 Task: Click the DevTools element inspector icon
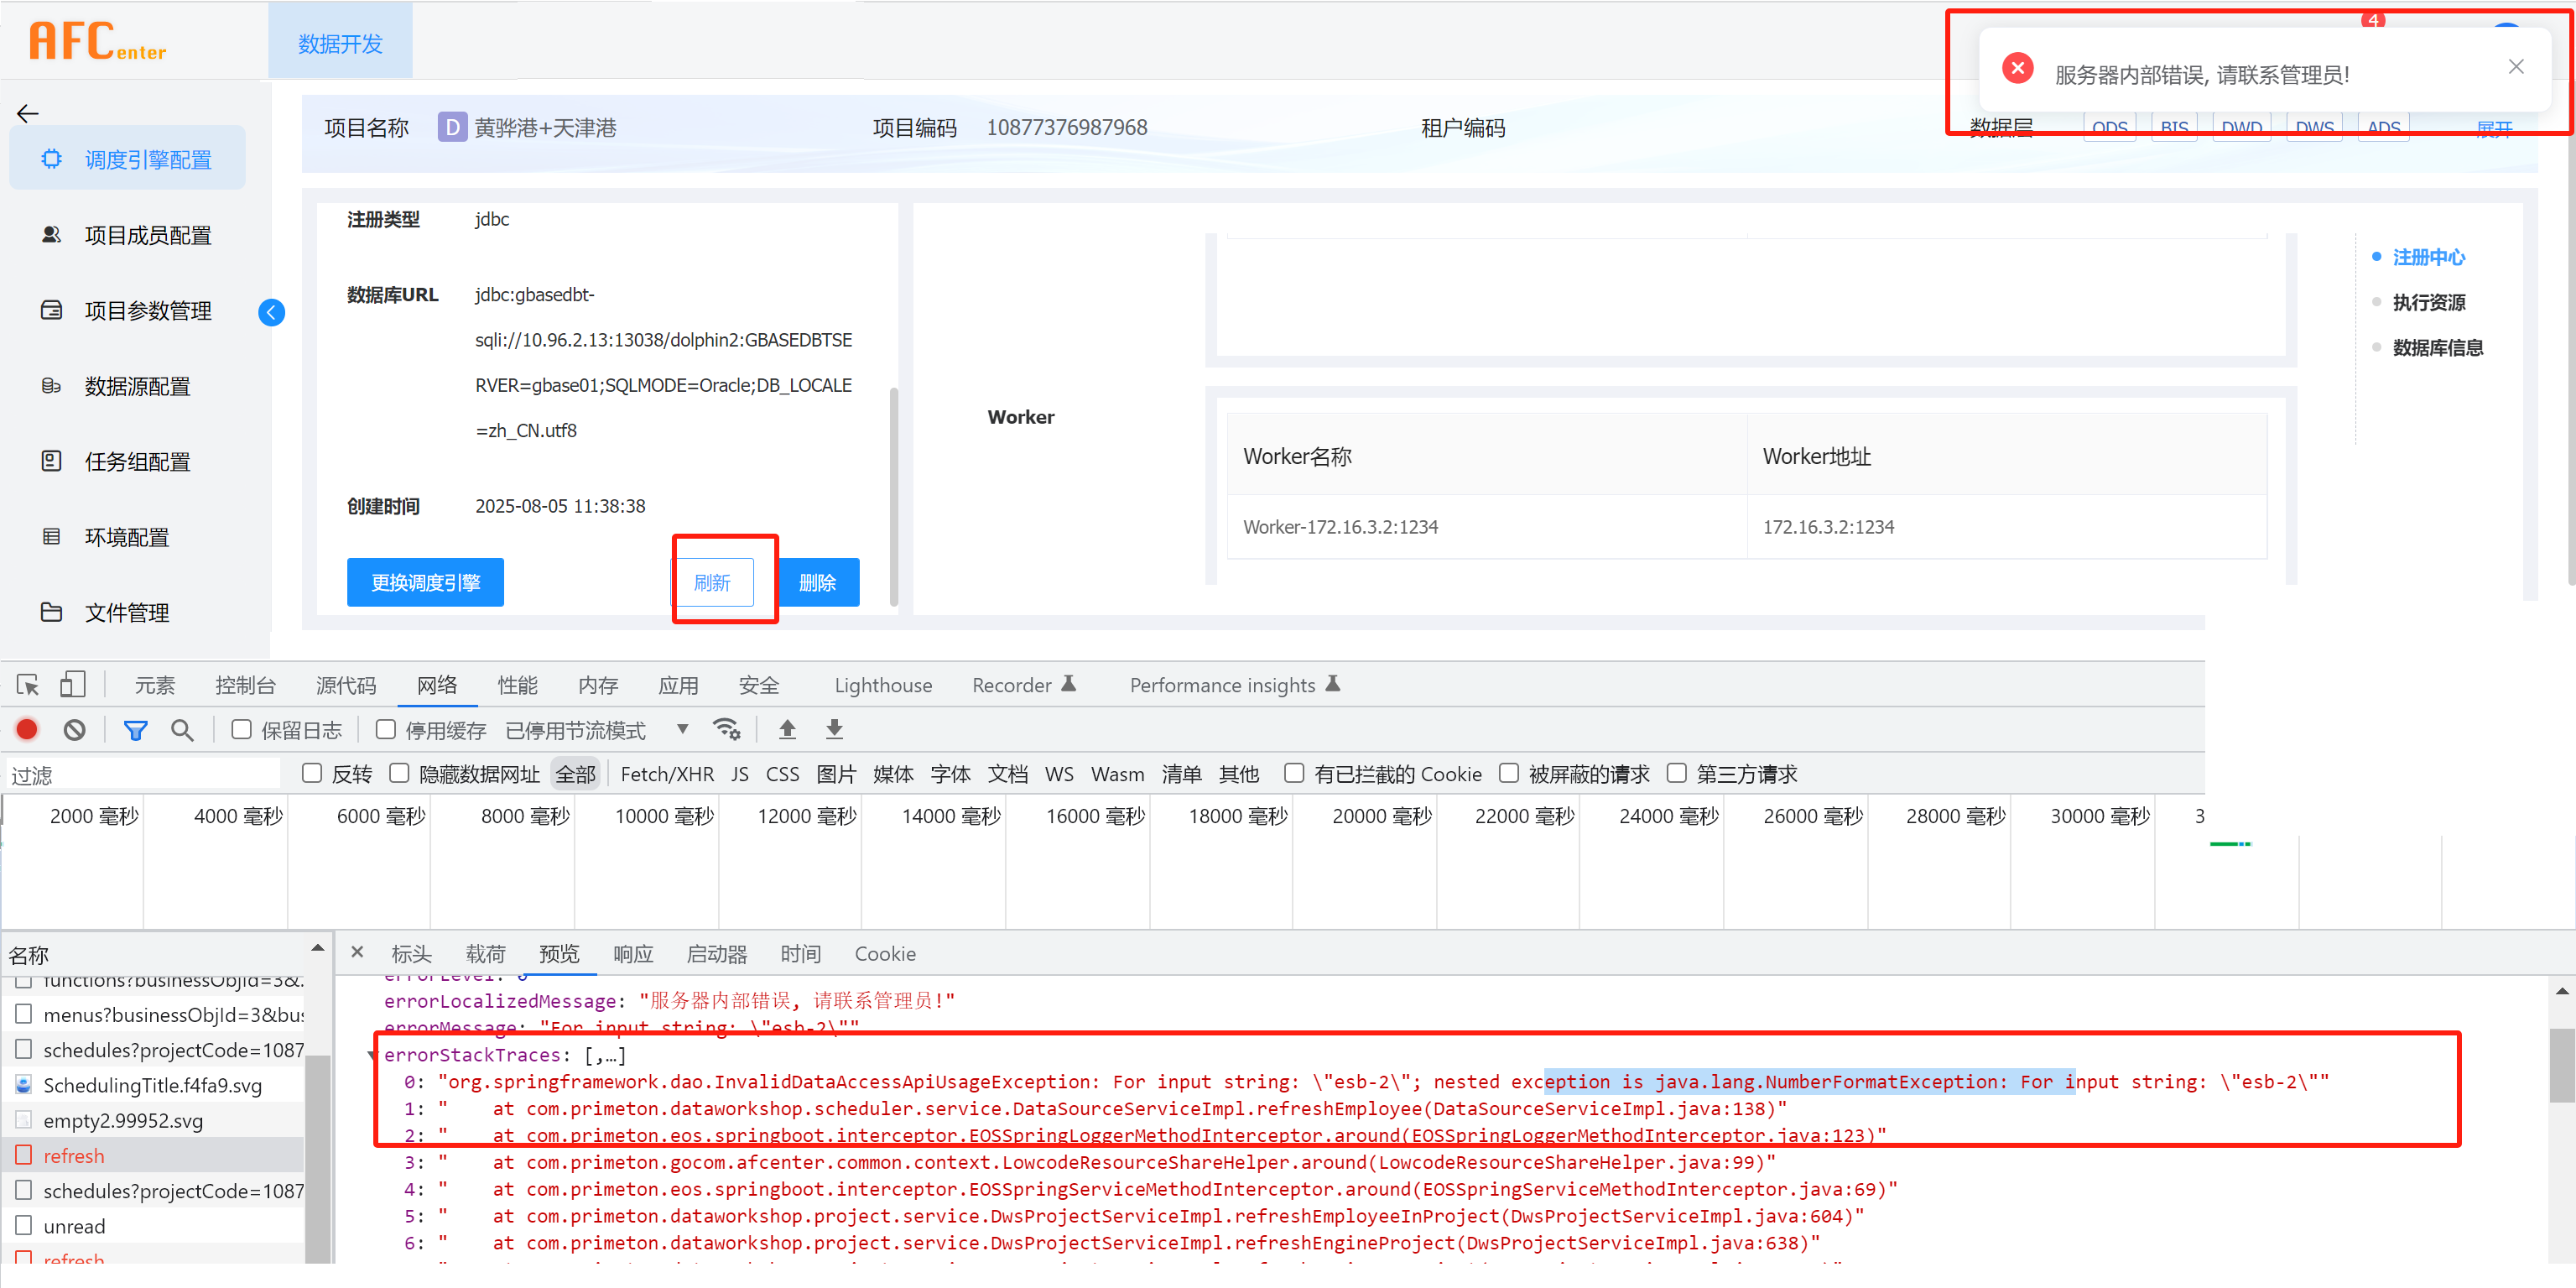click(x=28, y=685)
